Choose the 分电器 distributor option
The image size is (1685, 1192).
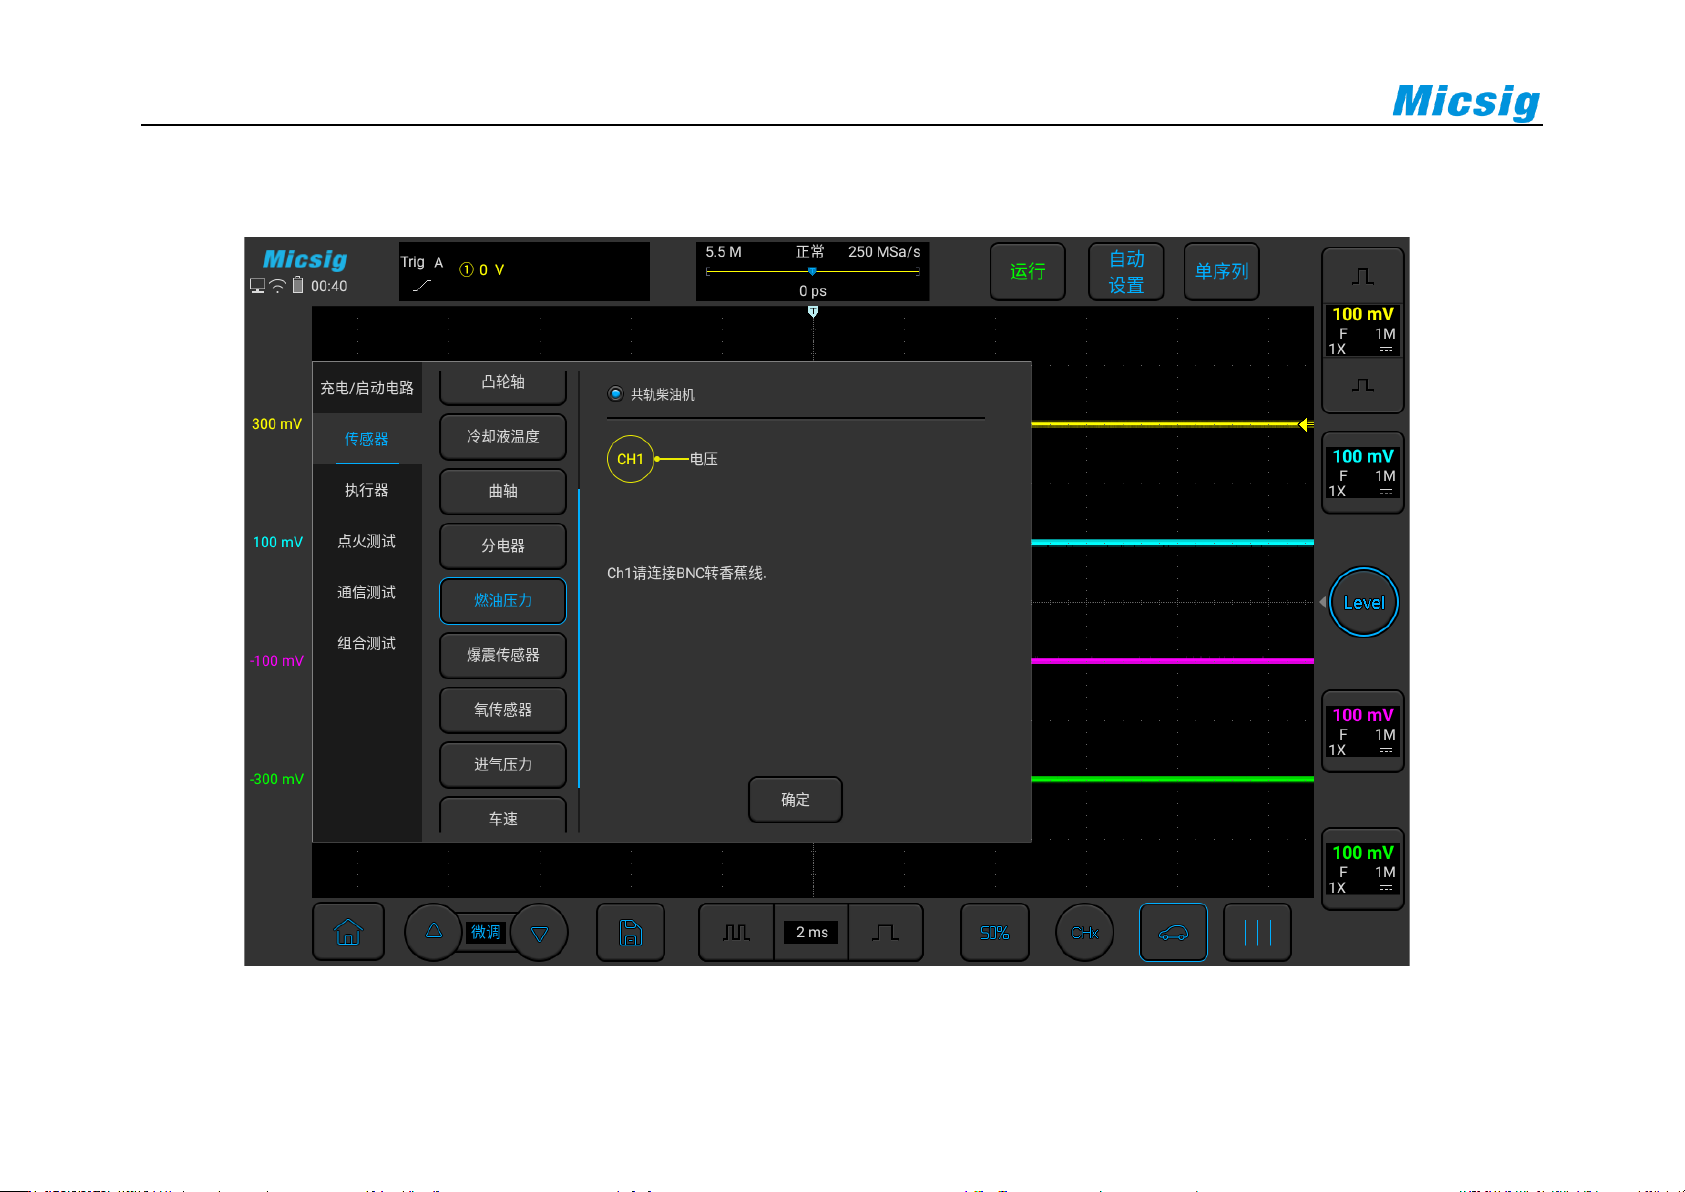coord(503,546)
